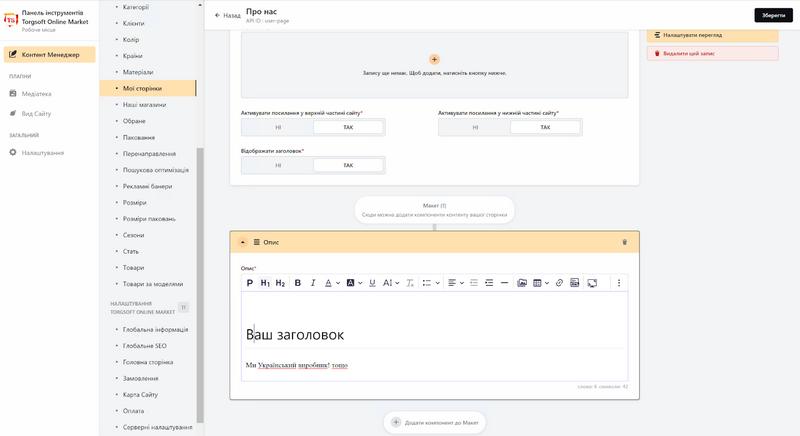Viewport: 800px width, 436px height.
Task: Click Додати компонент до Макет button
Action: click(435, 422)
